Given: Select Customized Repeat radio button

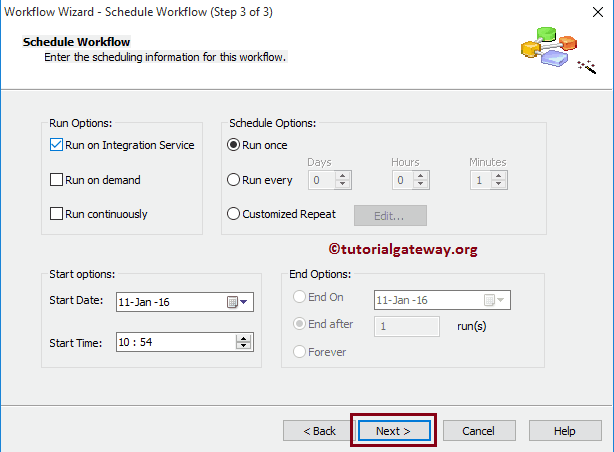Looking at the screenshot, I should 233,214.
